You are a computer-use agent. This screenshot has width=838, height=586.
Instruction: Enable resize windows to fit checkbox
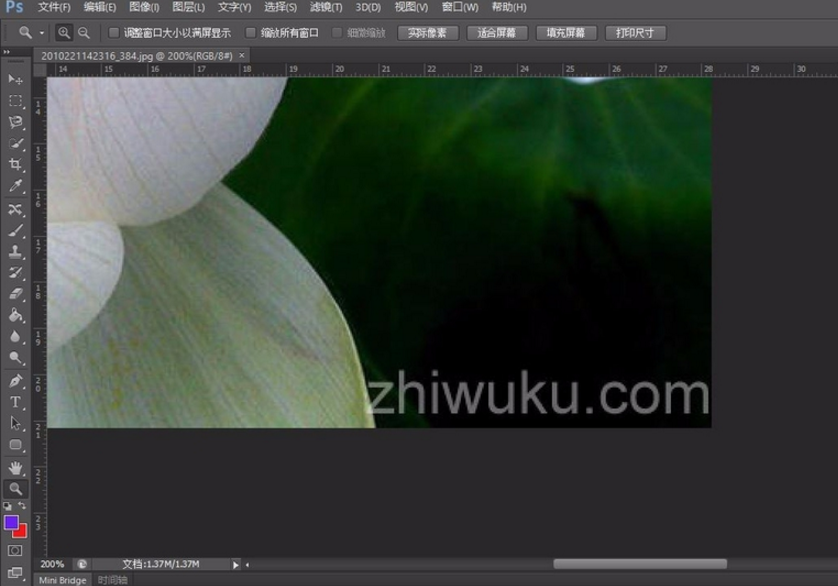click(114, 33)
